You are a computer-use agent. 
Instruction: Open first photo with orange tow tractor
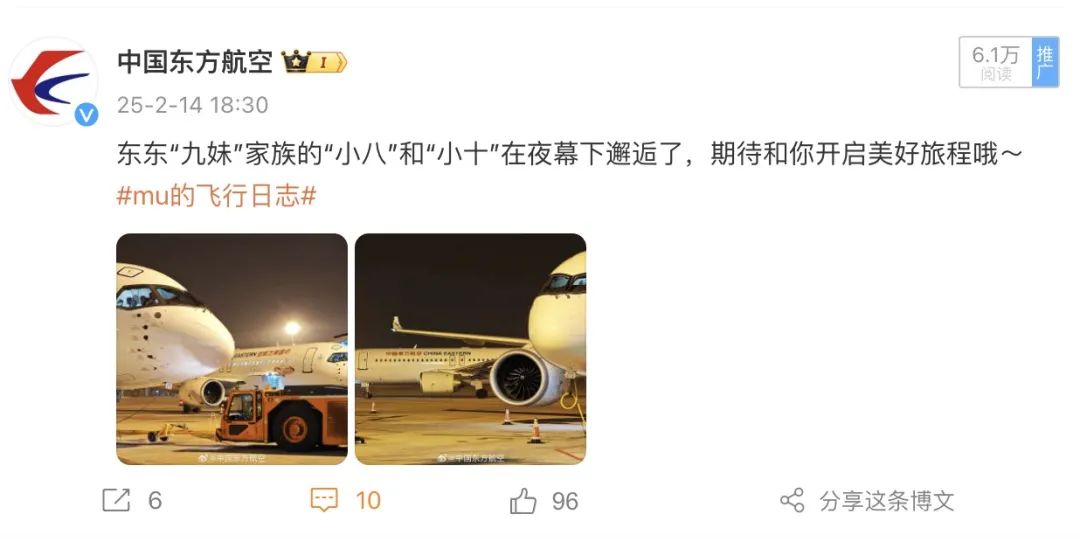(232, 349)
